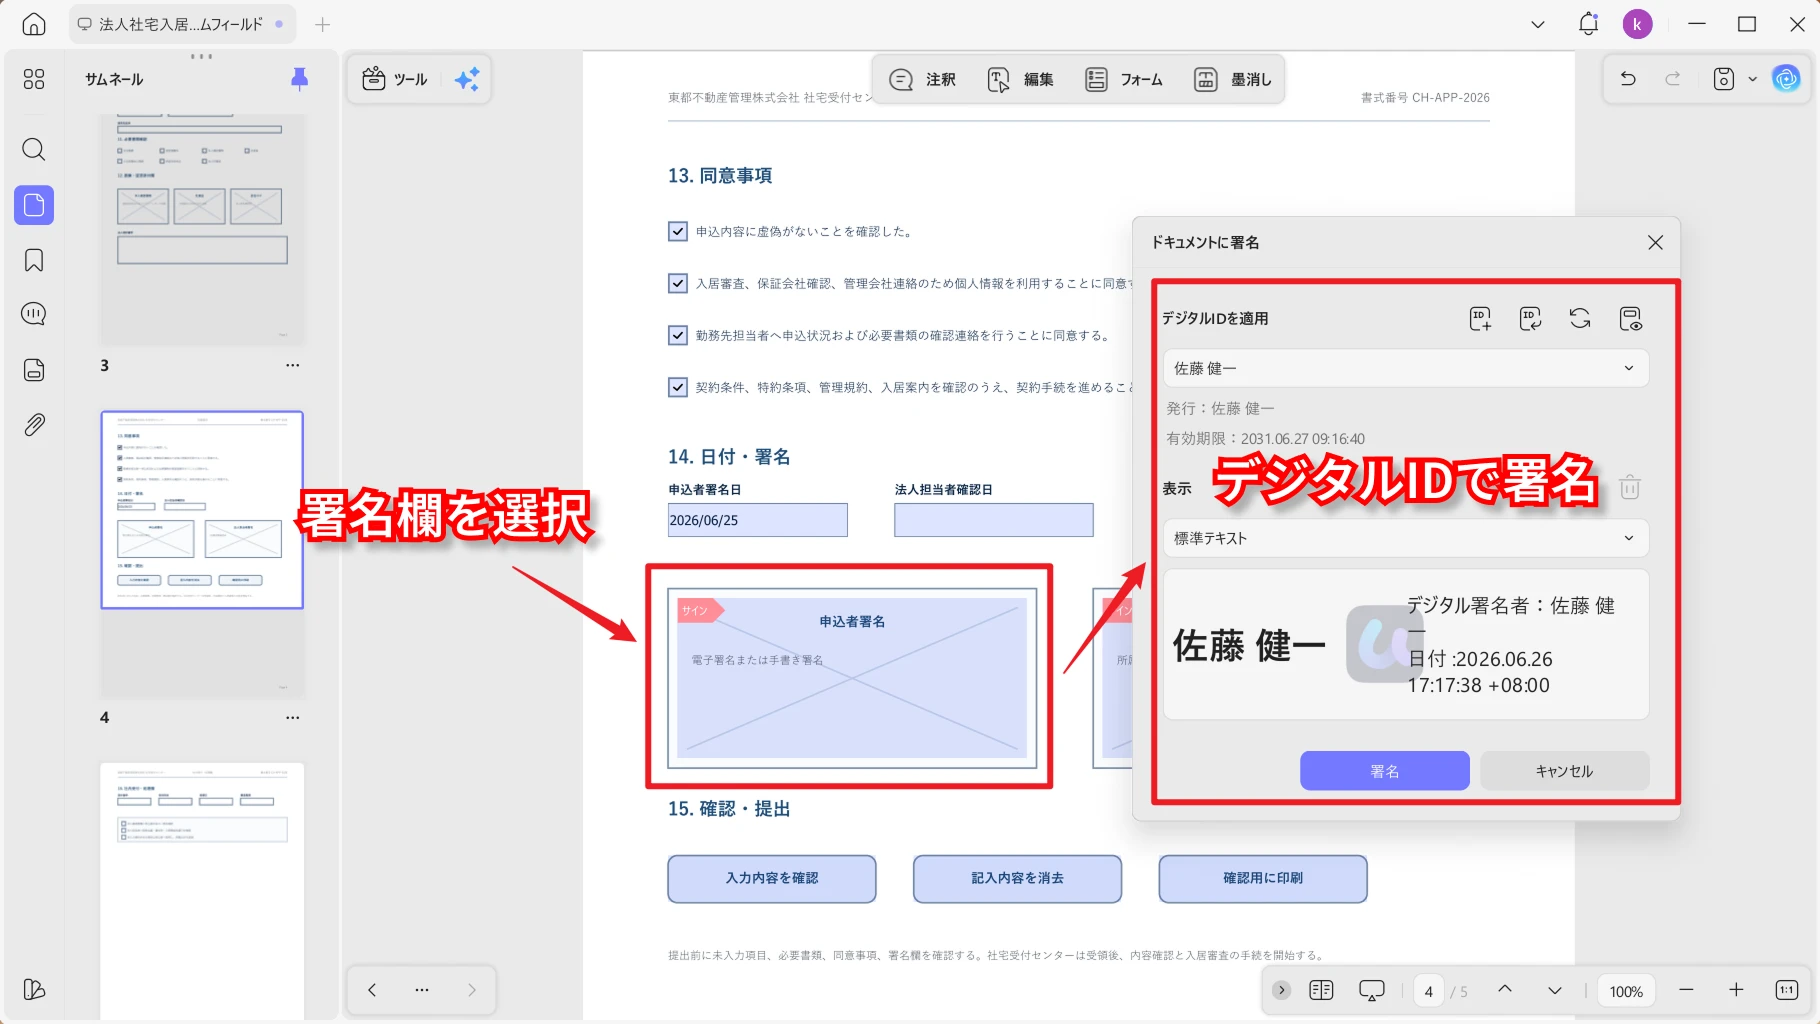Close the ドキュメントに署名 dialog
This screenshot has height=1024, width=1820.
(1656, 243)
